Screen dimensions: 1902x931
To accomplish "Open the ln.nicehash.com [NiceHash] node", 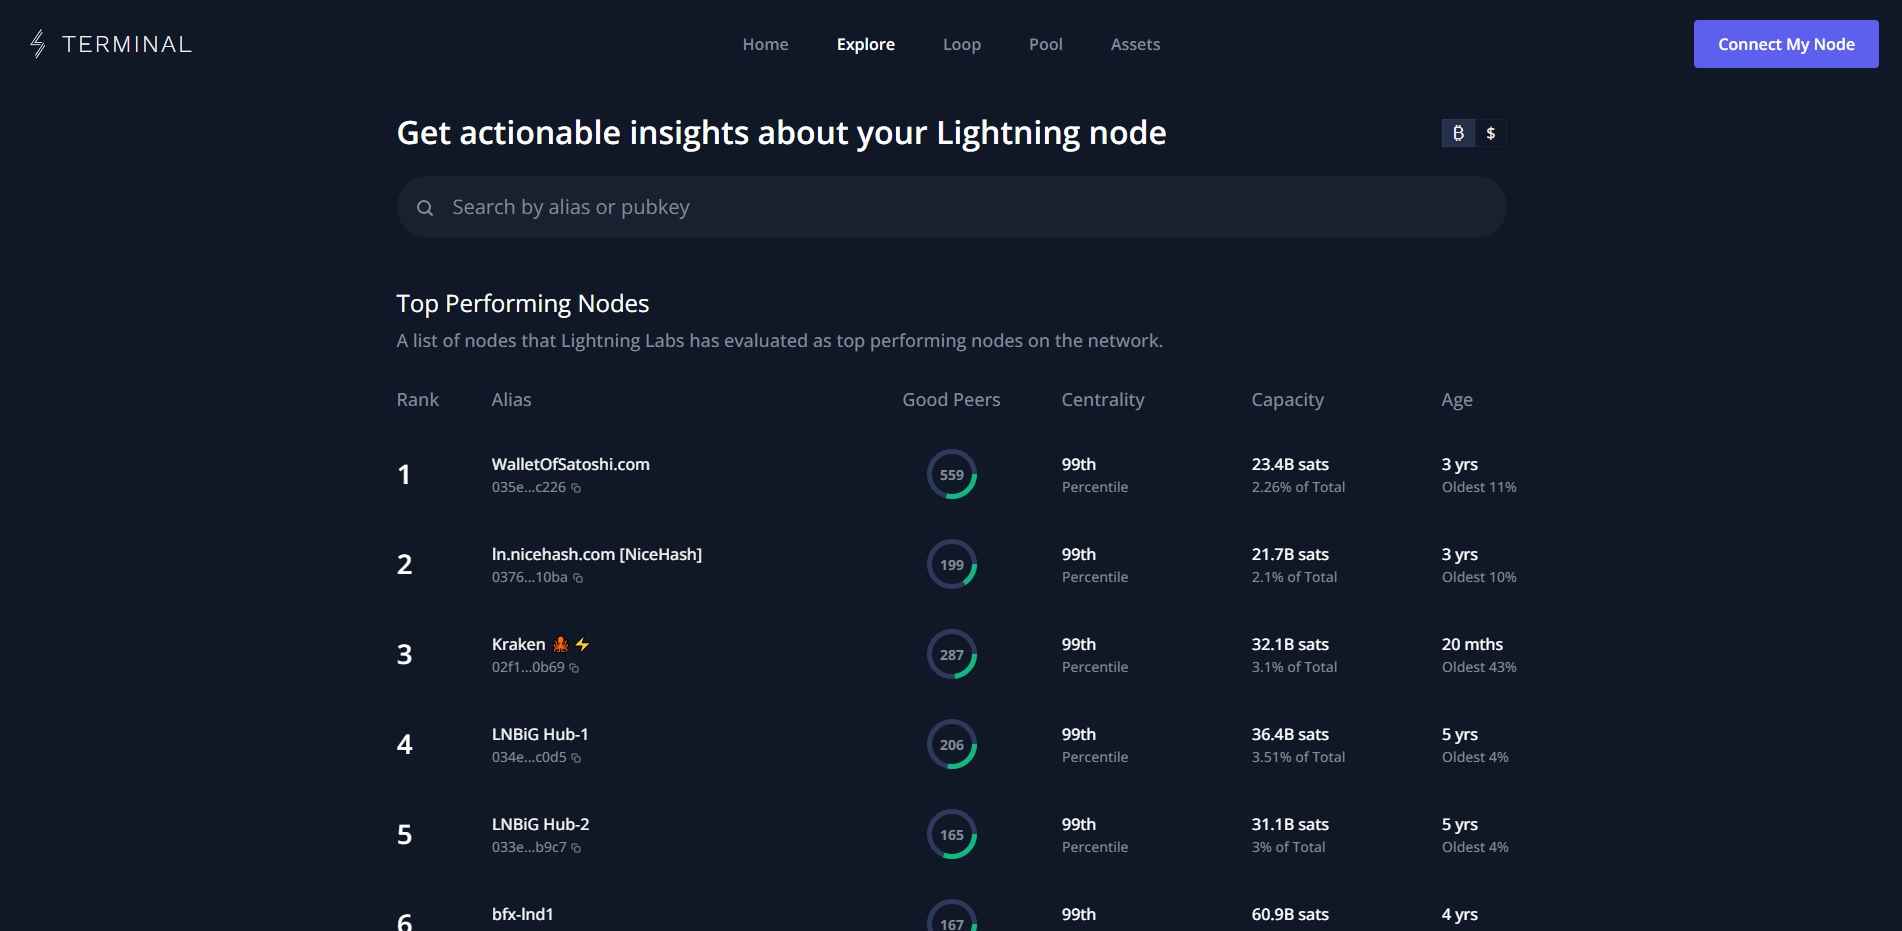I will [x=597, y=554].
